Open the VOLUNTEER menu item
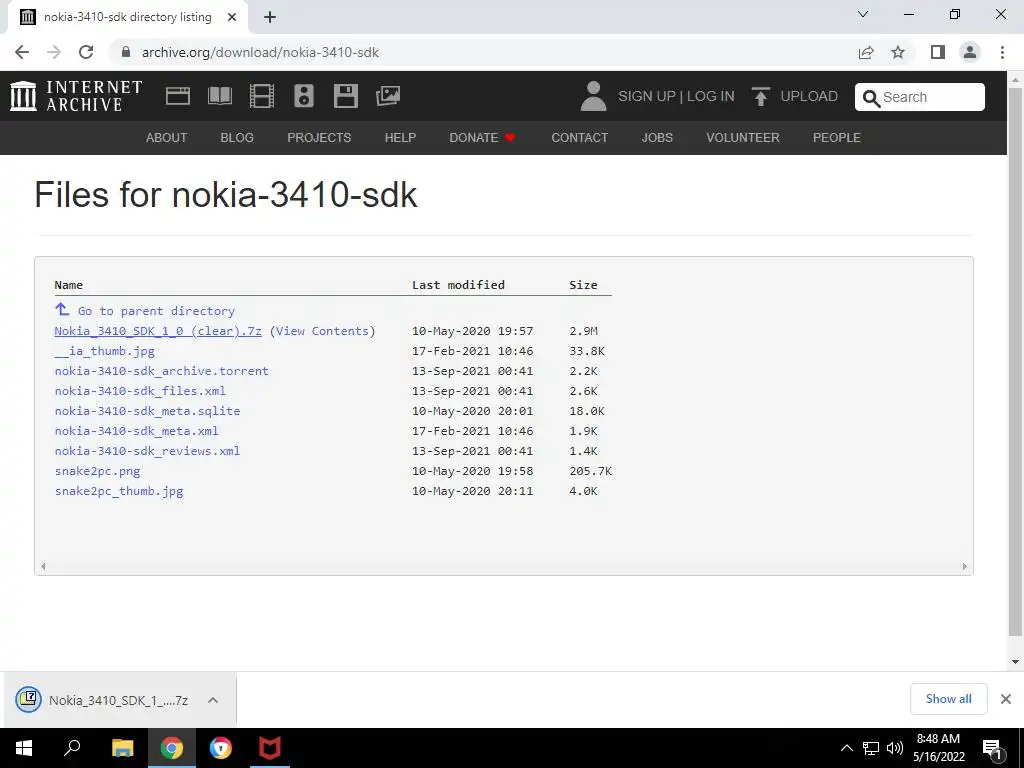 (743, 138)
